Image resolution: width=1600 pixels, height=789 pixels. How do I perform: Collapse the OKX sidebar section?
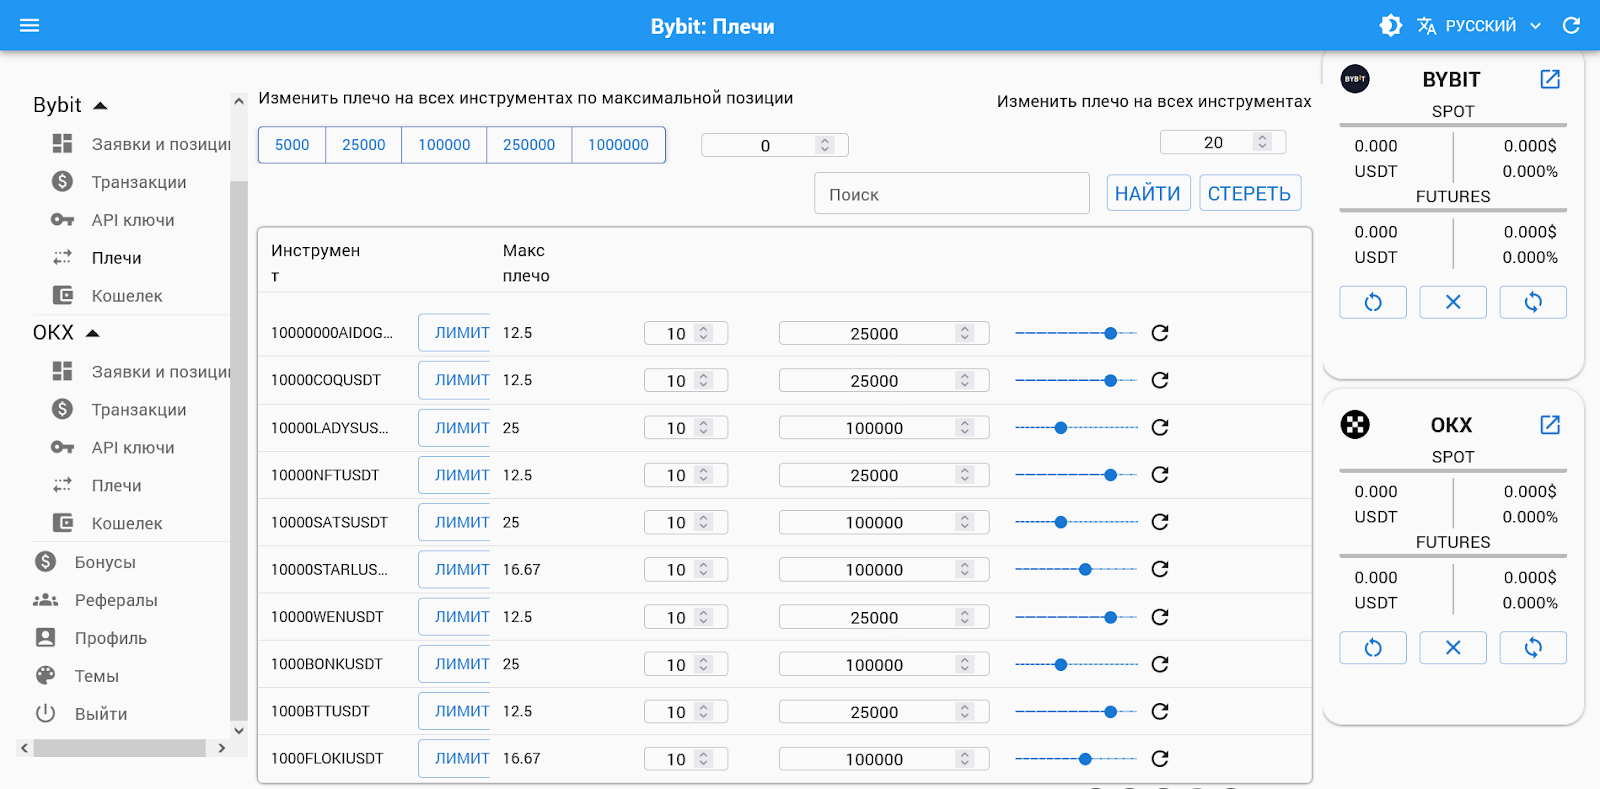pyautogui.click(x=66, y=333)
